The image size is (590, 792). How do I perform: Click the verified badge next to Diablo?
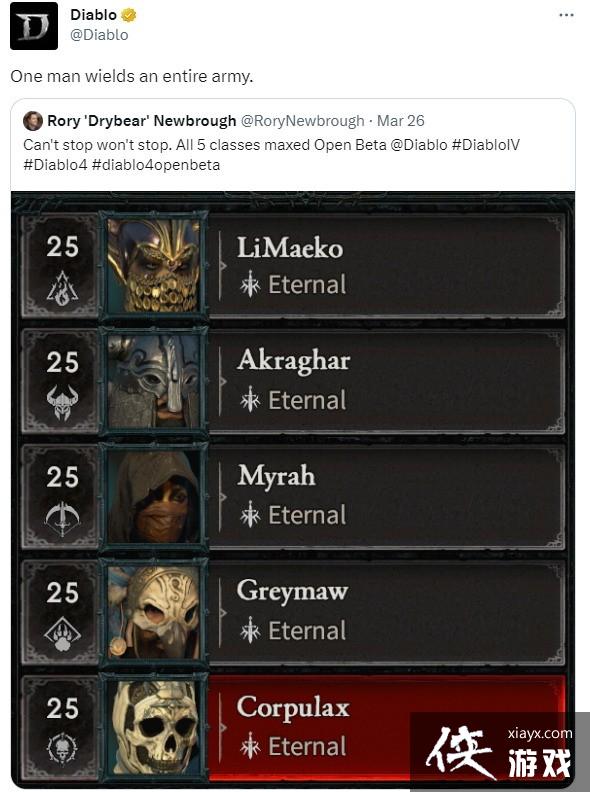pos(129,15)
